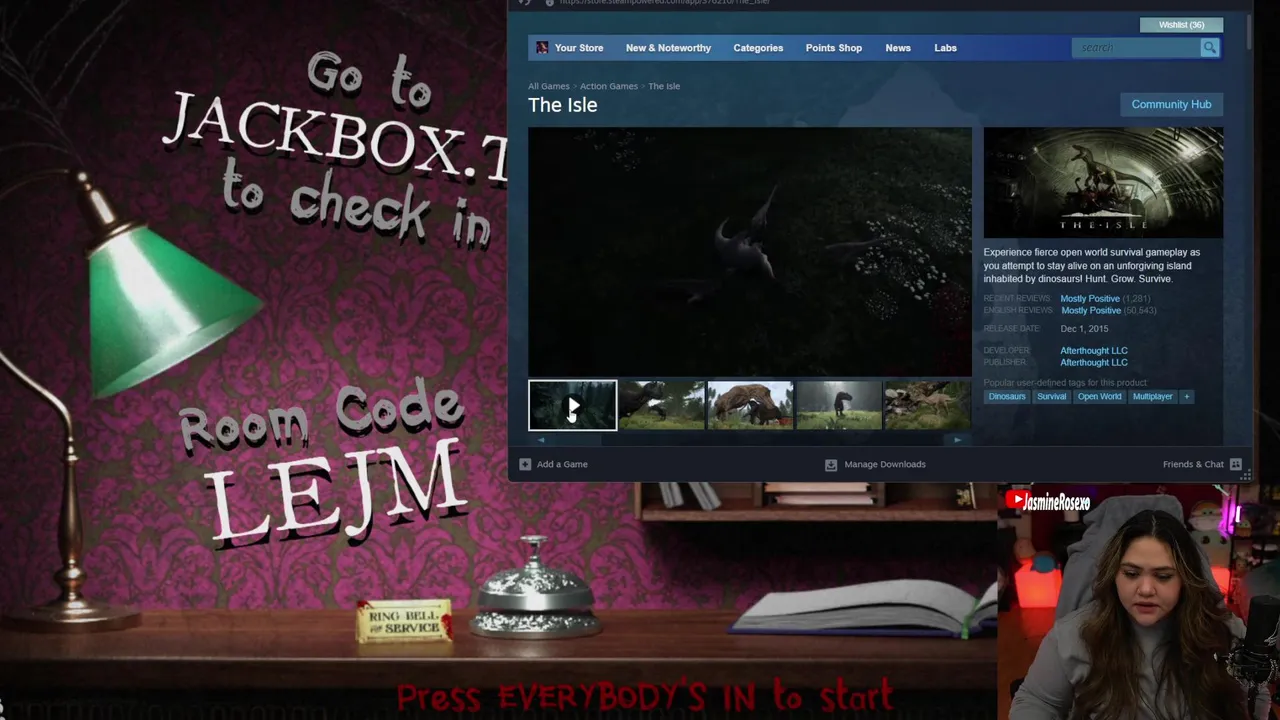Open the recent reviews Mostly Positive link
Viewport: 1280px width, 720px height.
[1090, 299]
